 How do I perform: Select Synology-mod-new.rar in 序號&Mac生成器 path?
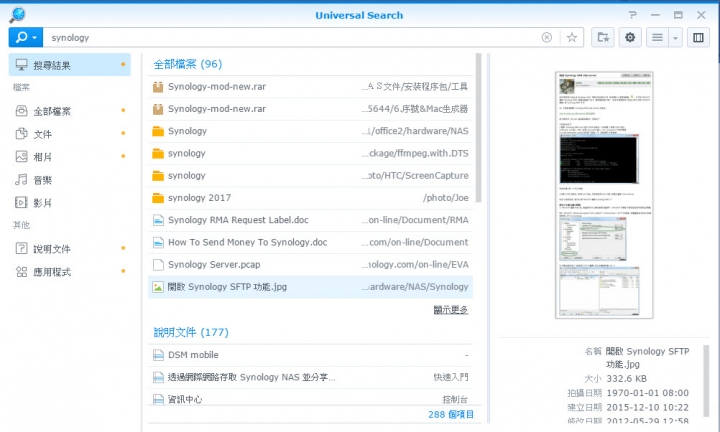(310, 109)
